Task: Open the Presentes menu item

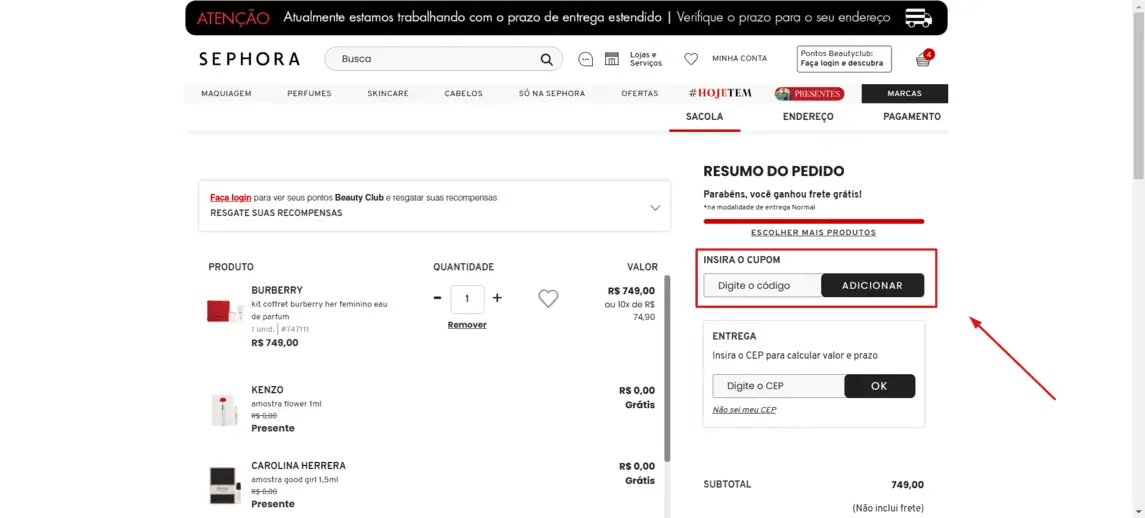Action: (810, 94)
